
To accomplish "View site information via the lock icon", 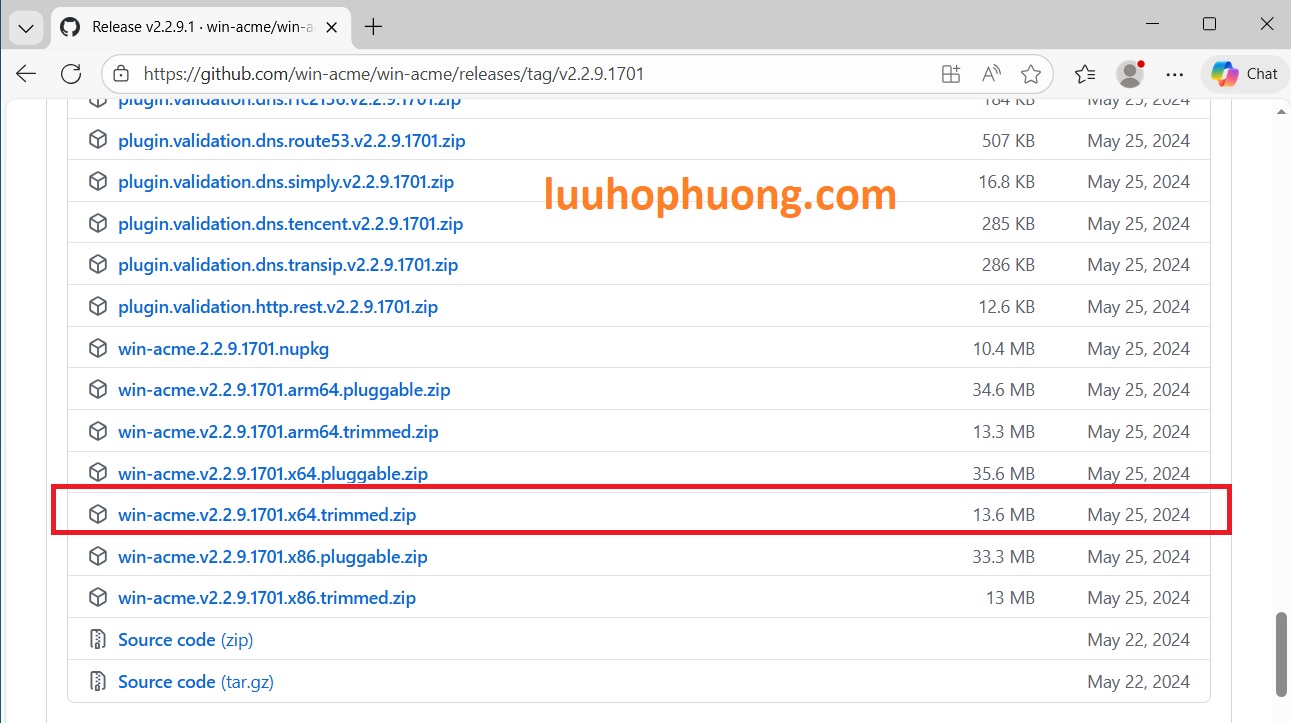I will [x=121, y=73].
